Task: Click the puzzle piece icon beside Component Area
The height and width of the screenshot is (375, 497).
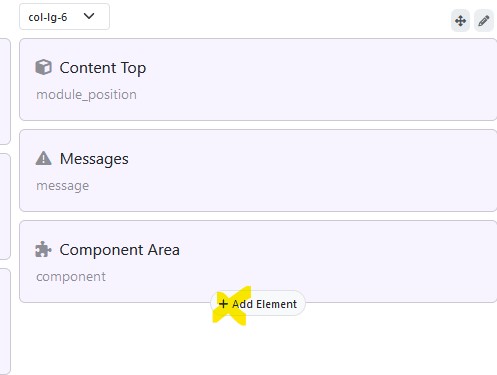Action: [44, 249]
